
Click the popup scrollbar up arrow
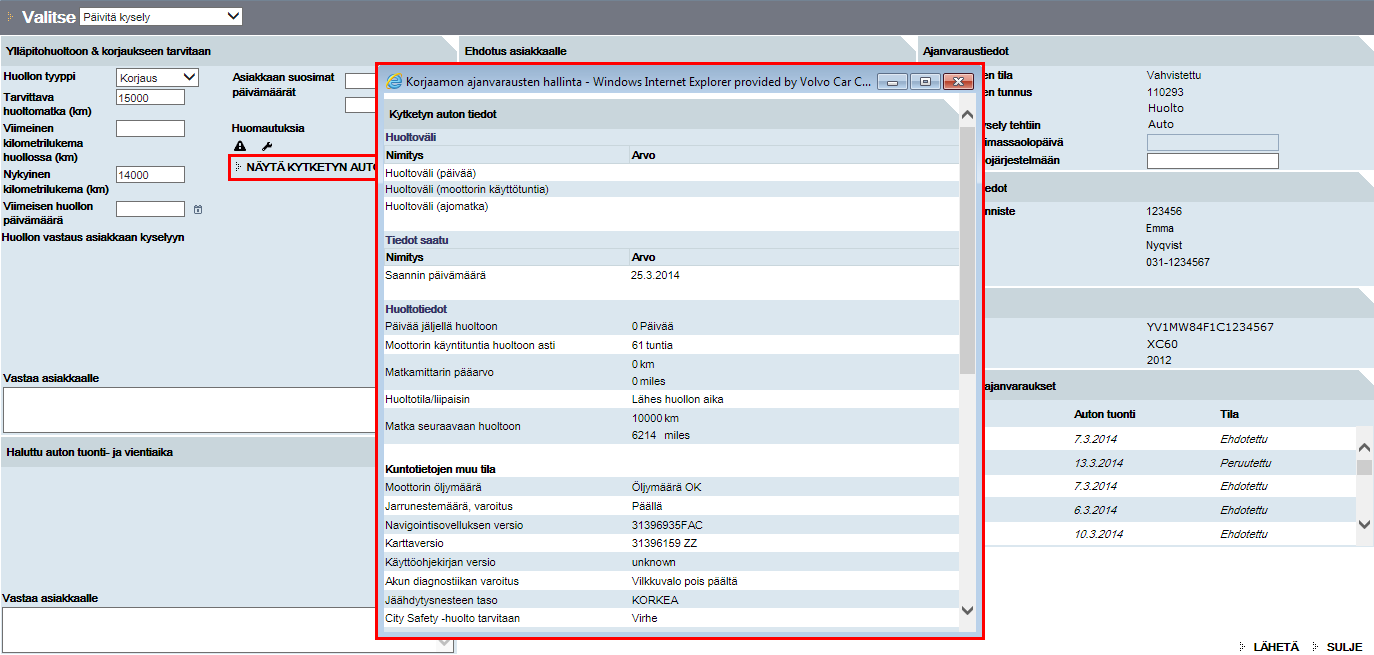(967, 115)
